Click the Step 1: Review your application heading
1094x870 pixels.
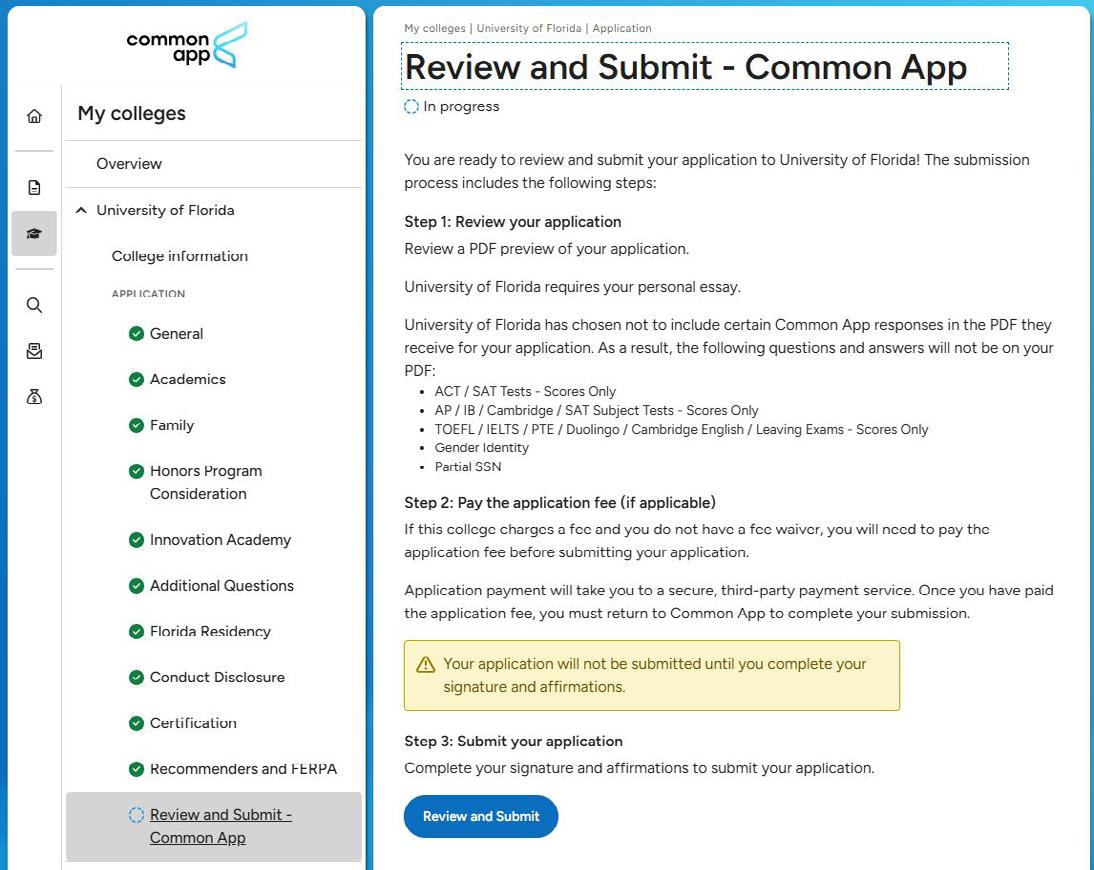(x=513, y=222)
